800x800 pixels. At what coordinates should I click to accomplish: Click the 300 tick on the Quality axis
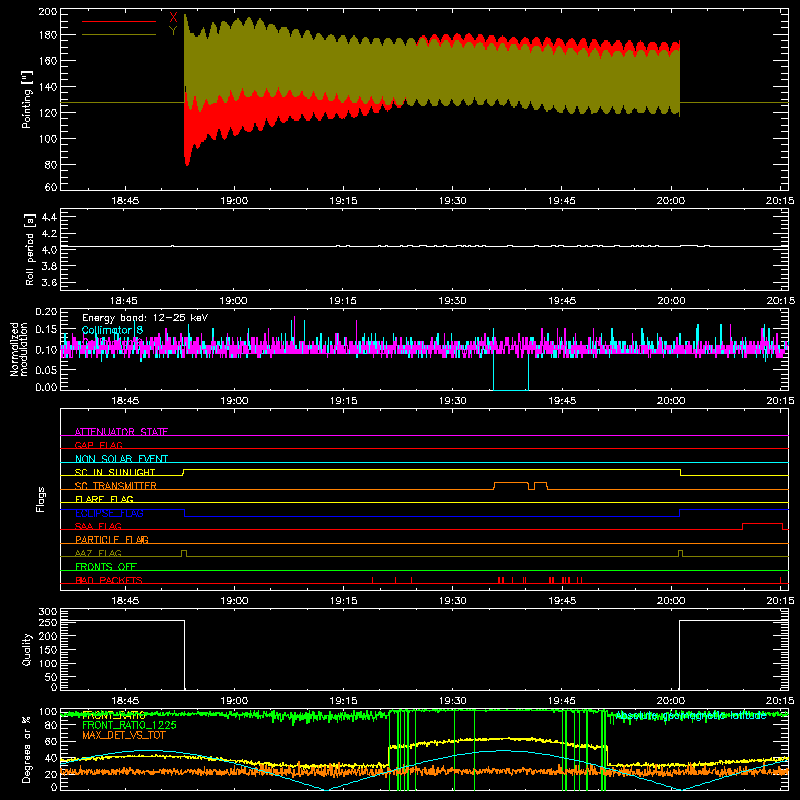coord(48,612)
